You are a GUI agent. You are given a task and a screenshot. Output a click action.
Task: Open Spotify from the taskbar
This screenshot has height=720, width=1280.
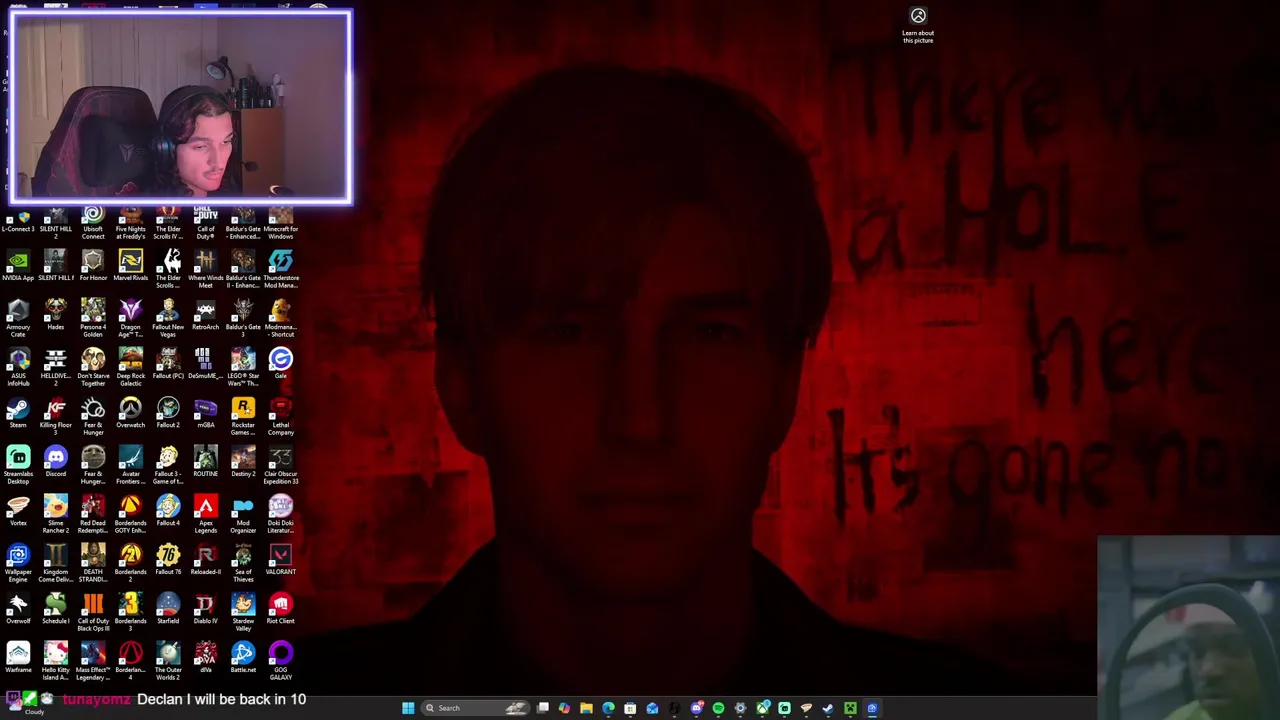[718, 708]
